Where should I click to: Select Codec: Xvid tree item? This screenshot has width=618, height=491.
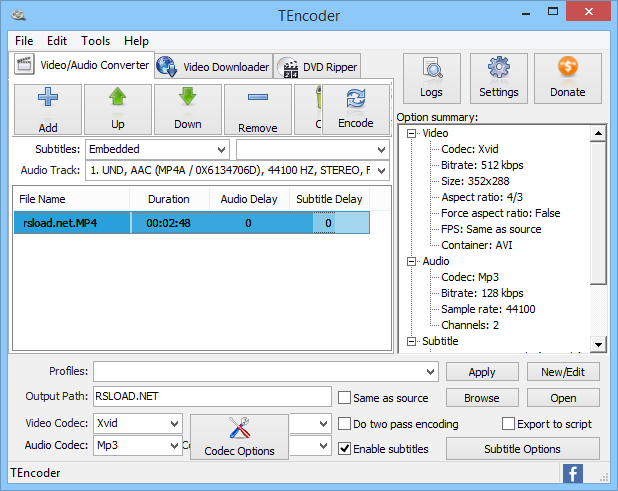click(x=470, y=149)
